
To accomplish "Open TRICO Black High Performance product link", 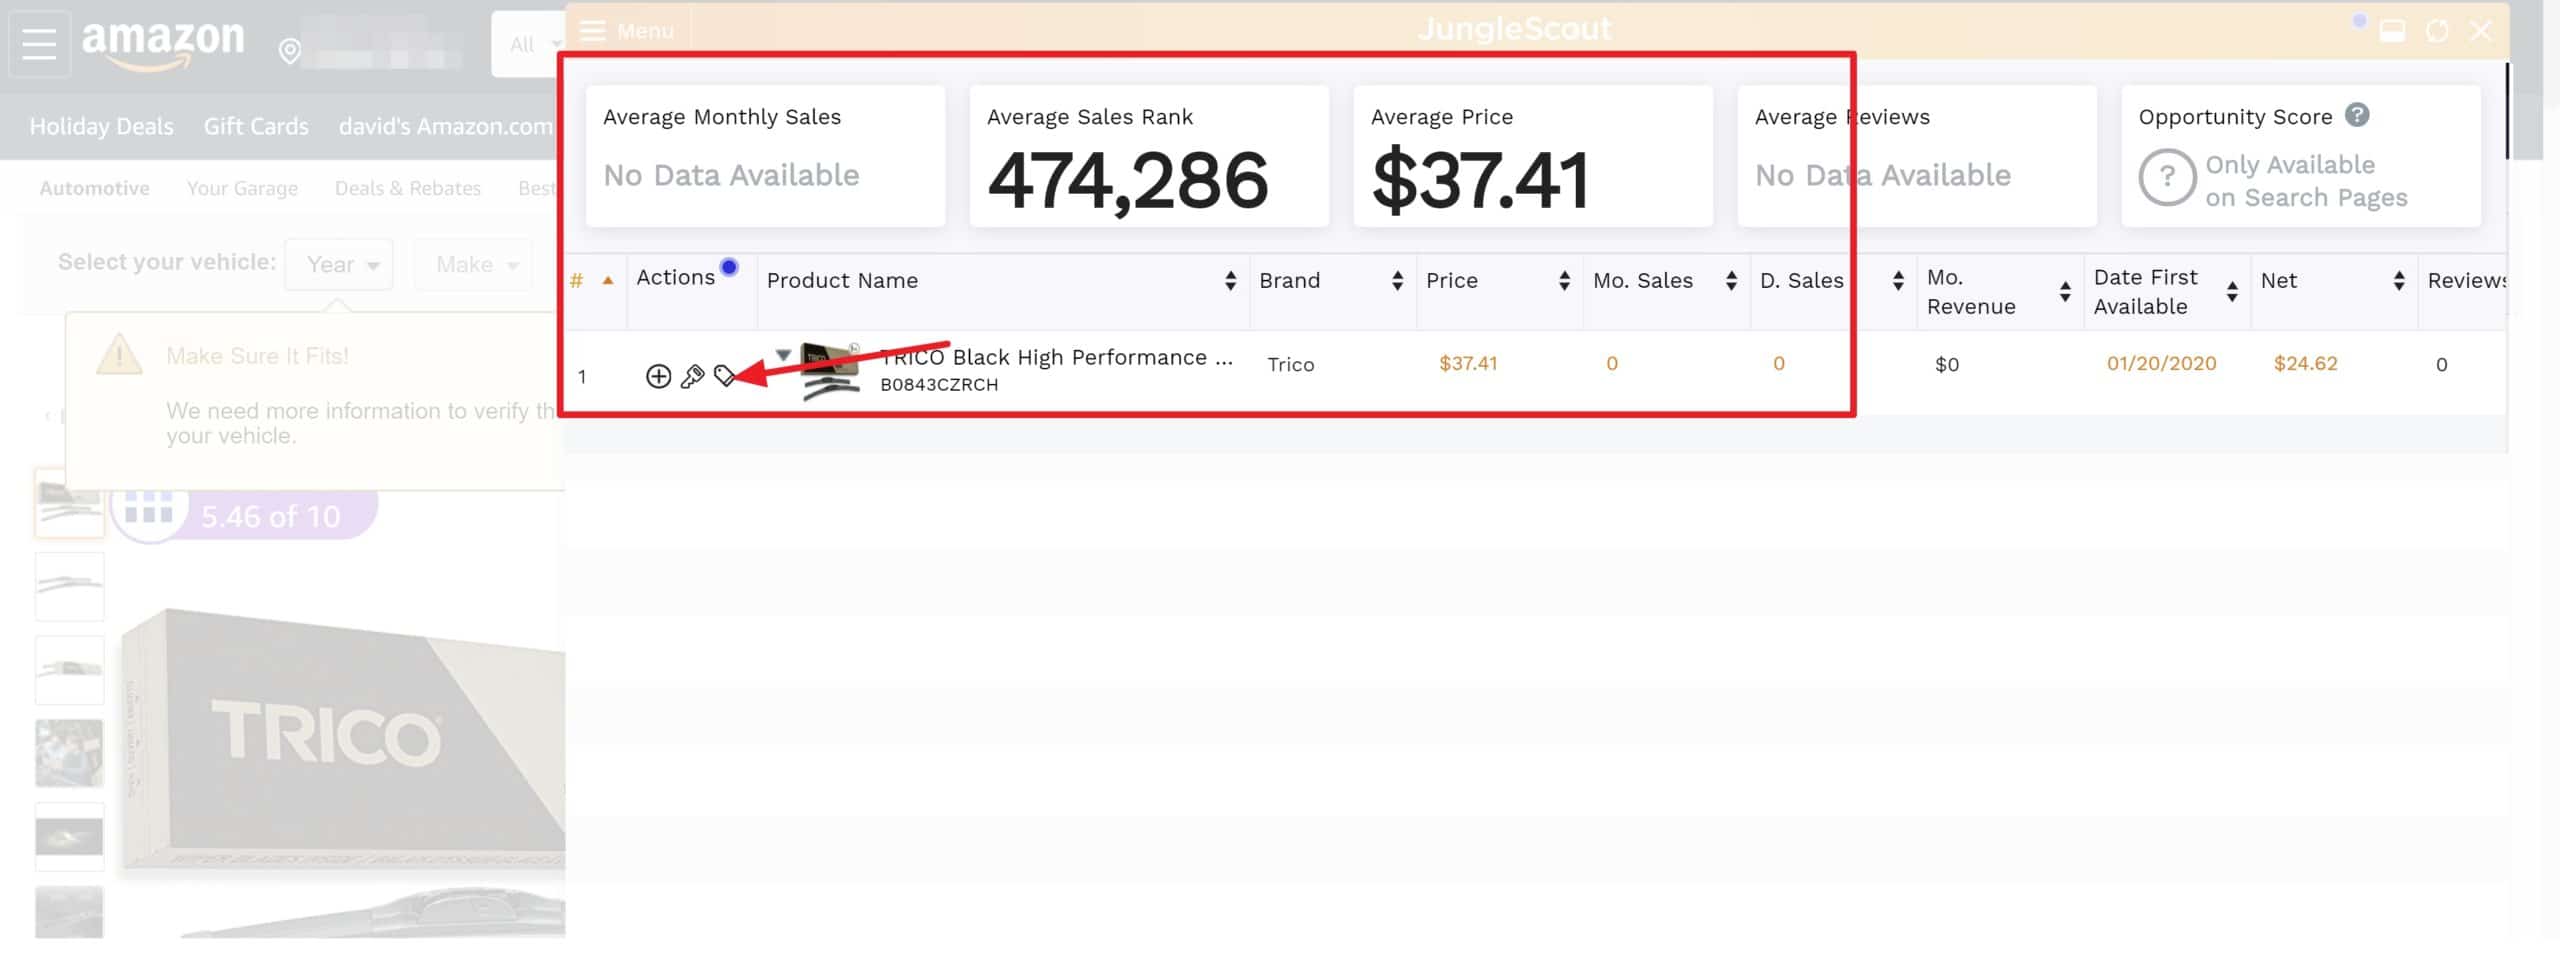I will (1056, 357).
